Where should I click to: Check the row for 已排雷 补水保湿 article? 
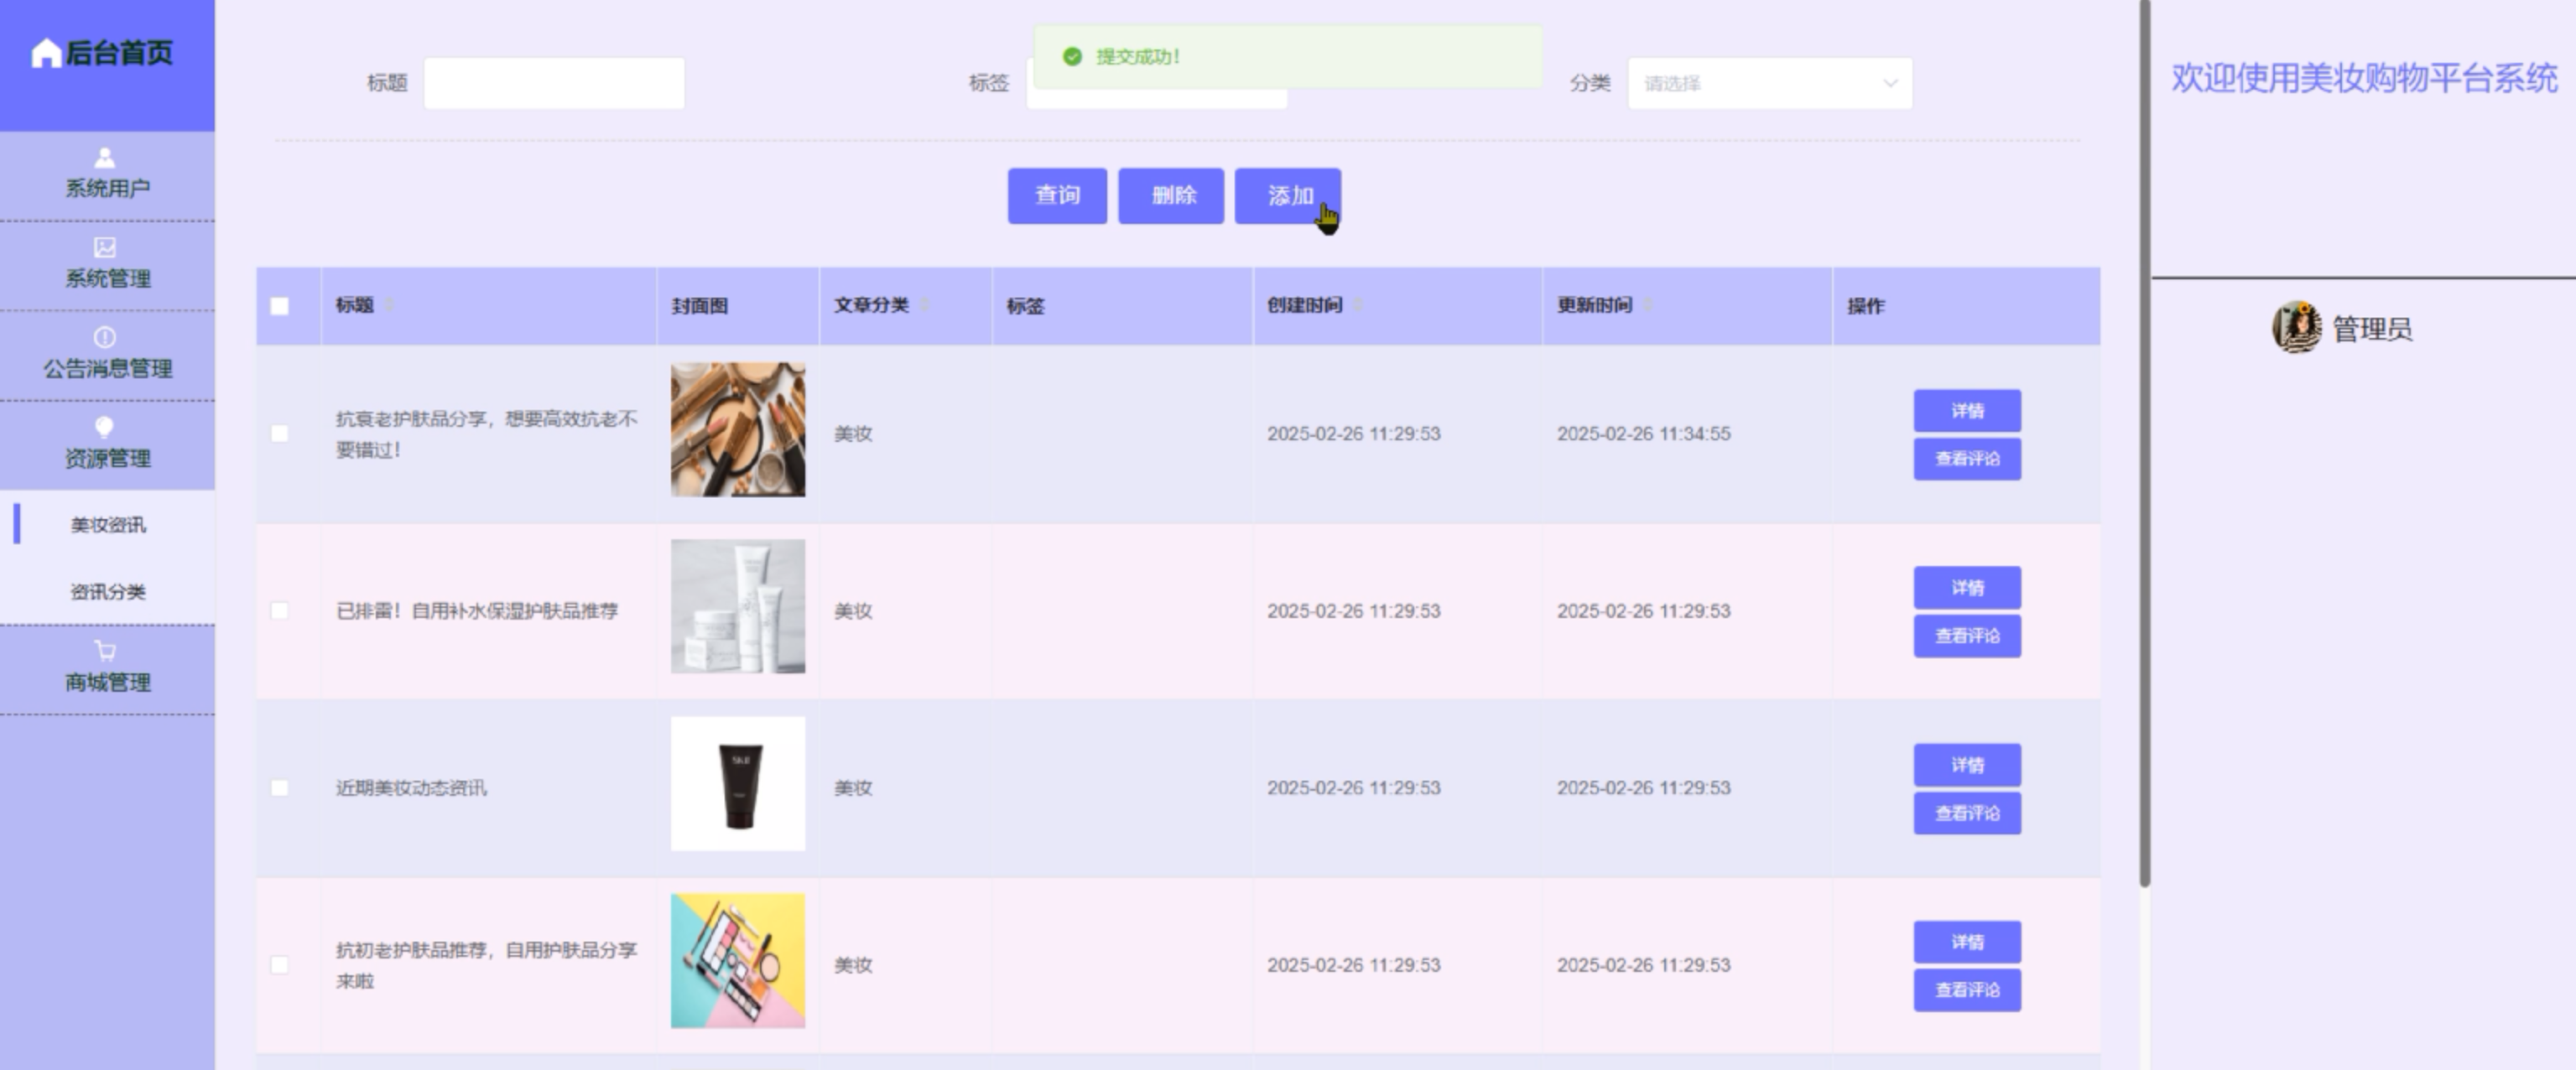point(280,611)
